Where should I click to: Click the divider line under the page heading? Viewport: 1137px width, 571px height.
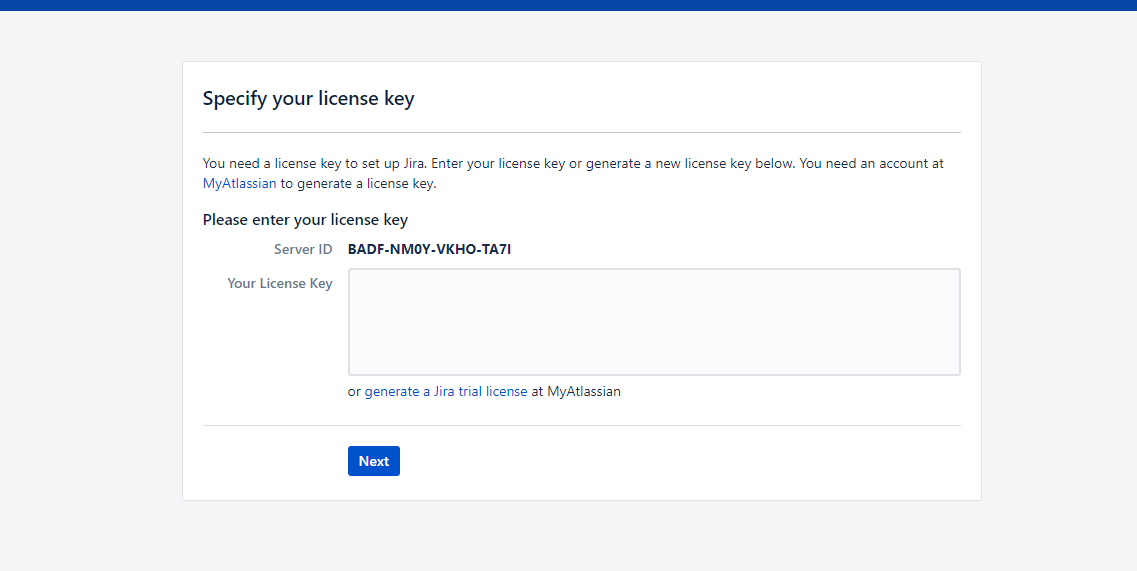coord(582,133)
